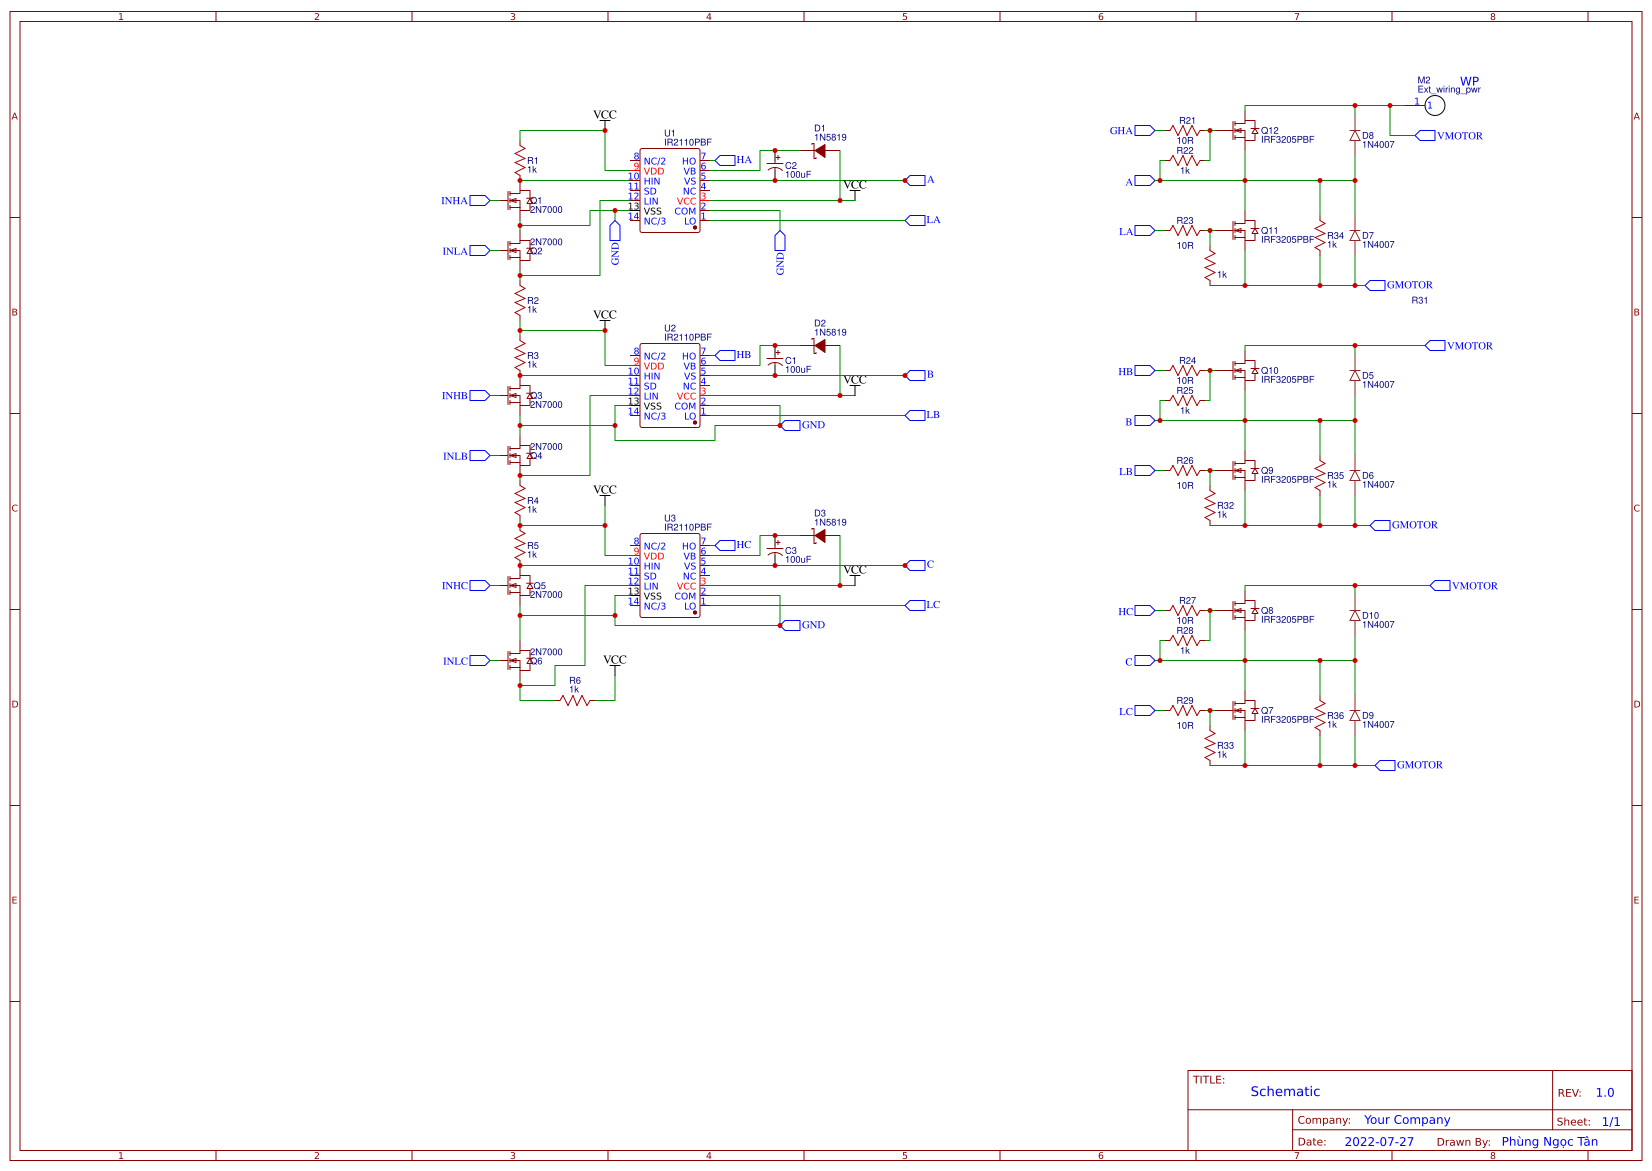Click the Schematic title text
Screen dimensions: 1652x1171
point(1285,1092)
